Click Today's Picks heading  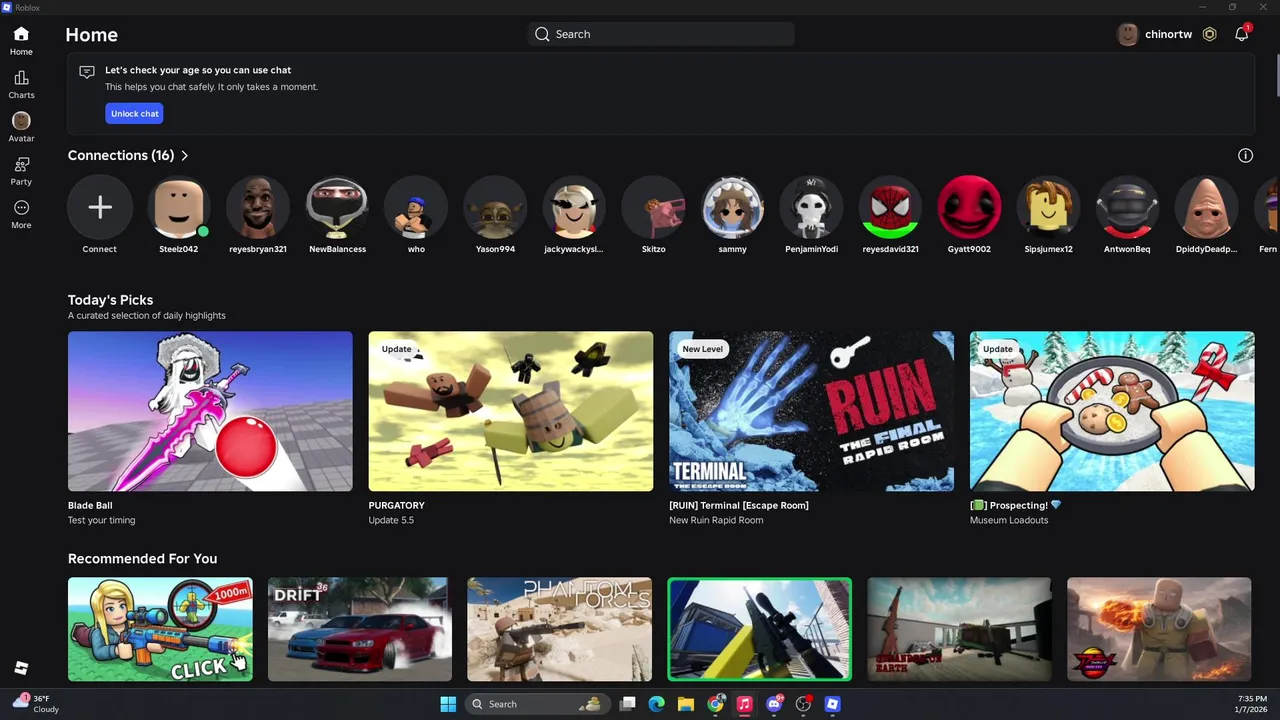(110, 300)
